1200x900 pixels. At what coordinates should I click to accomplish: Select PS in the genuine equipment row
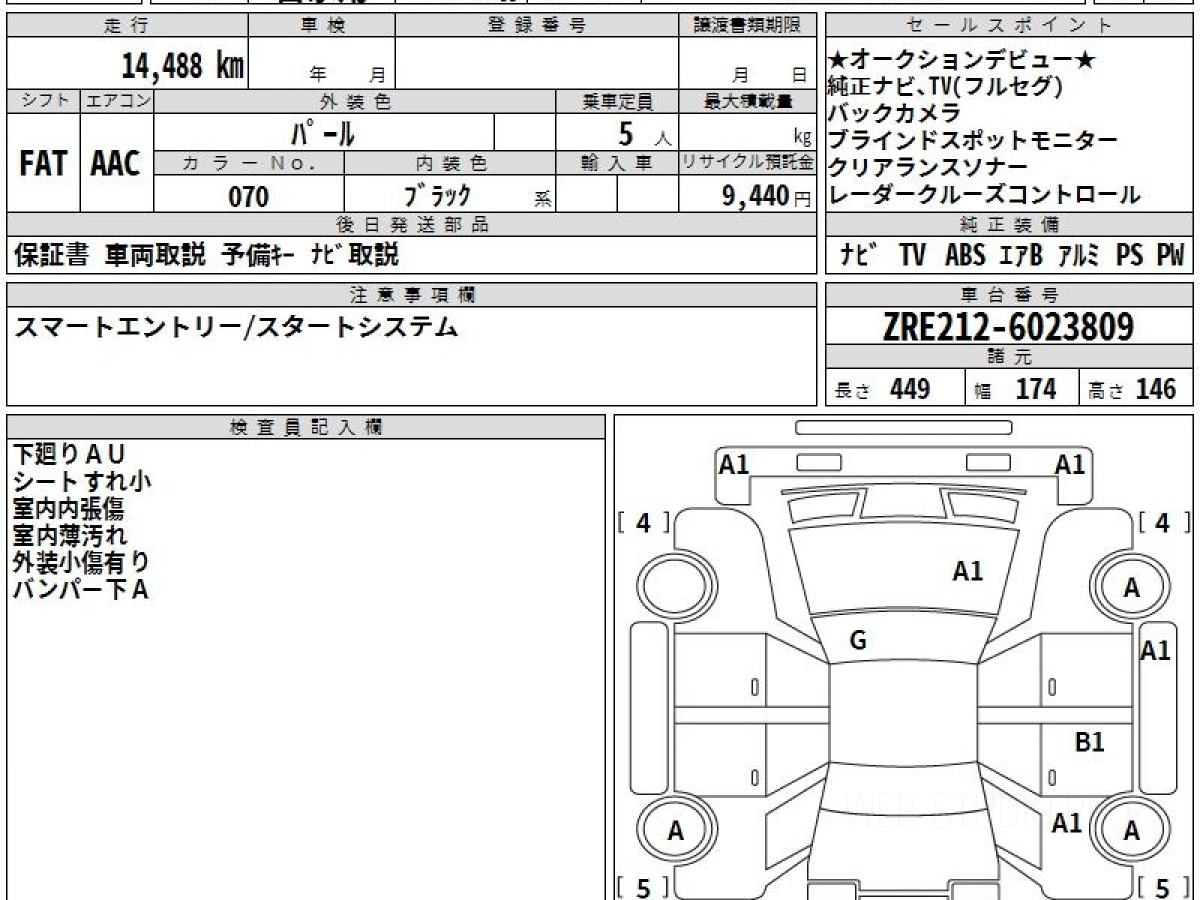point(1130,256)
